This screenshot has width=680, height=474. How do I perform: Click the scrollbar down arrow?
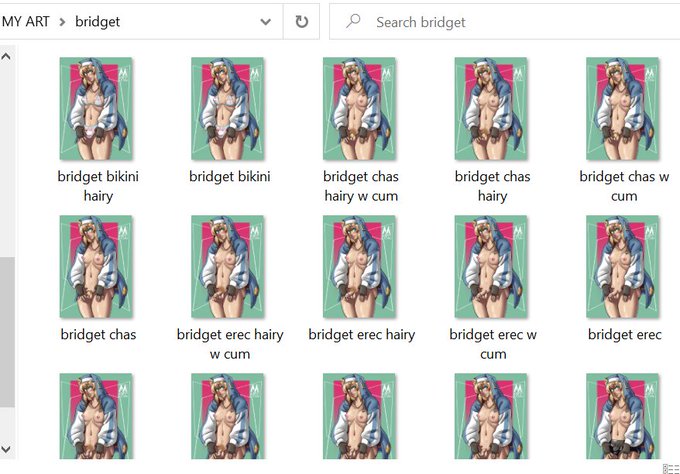point(6,449)
